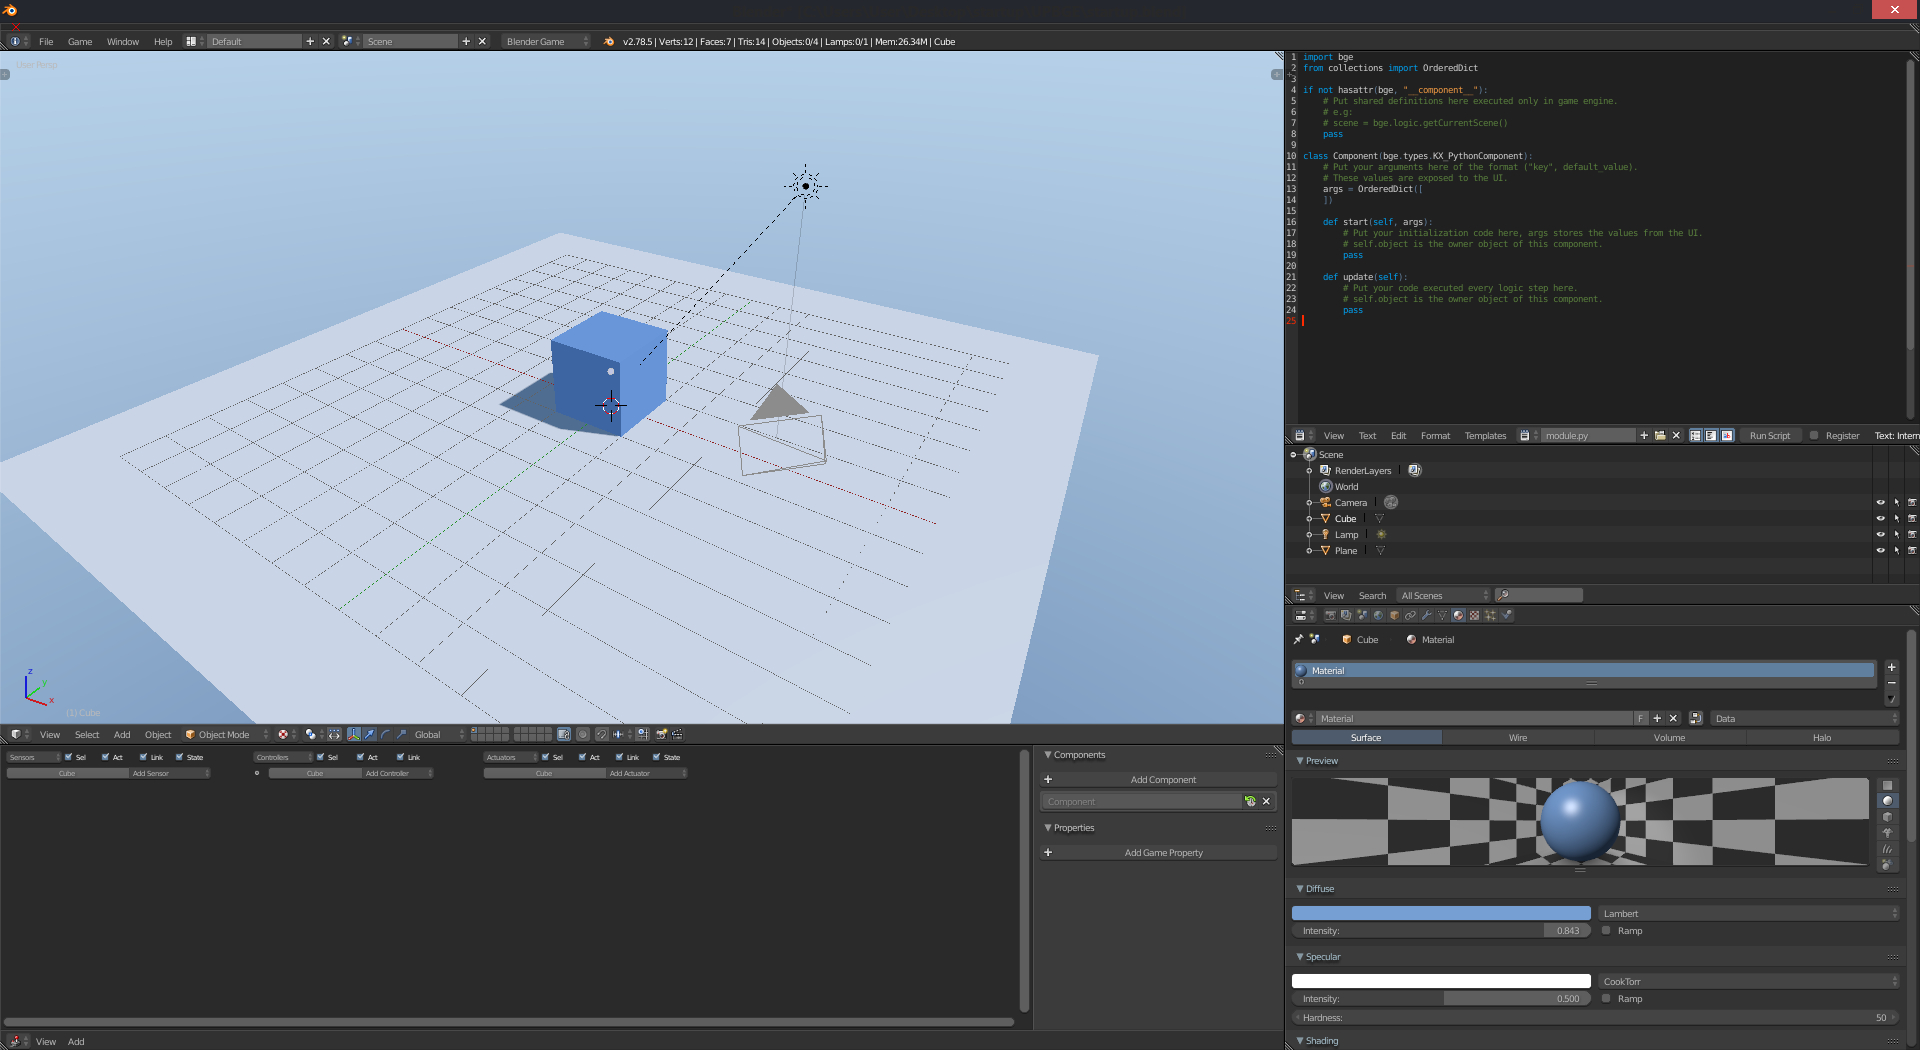The height and width of the screenshot is (1050, 1920).
Task: Open the Lambert diffuse shader dropdown
Action: 1748,913
